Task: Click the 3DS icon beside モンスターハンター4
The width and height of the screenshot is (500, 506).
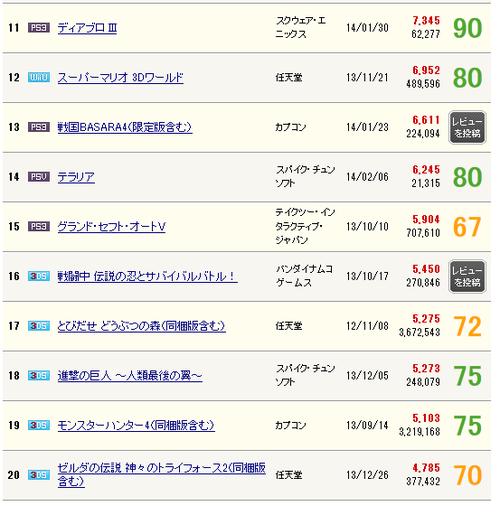Action: 39,425
